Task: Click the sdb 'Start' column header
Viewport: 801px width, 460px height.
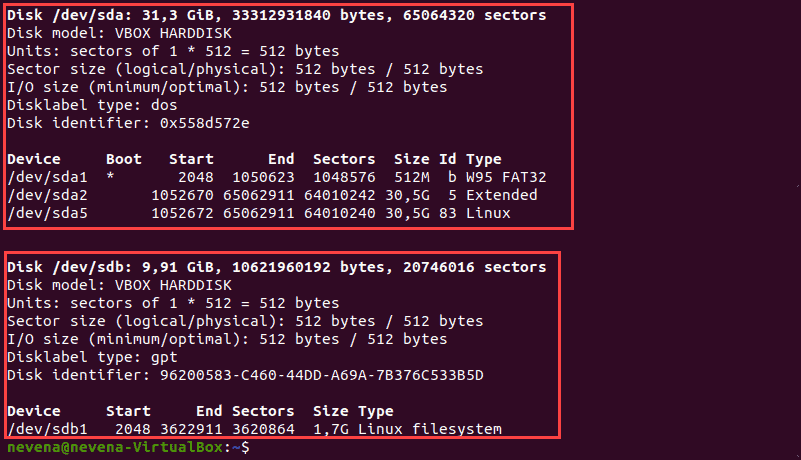Action: tap(128, 411)
